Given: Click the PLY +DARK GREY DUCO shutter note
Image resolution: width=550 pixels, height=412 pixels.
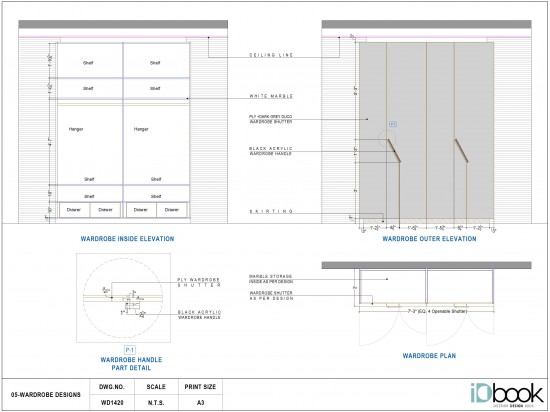Looking at the screenshot, I should [x=270, y=119].
